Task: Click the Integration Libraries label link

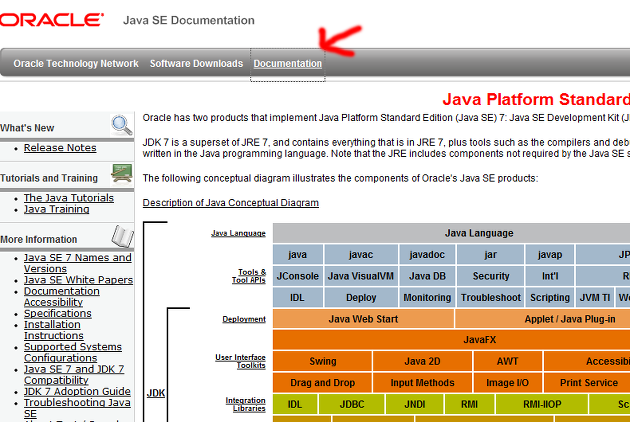Action: tap(245, 404)
